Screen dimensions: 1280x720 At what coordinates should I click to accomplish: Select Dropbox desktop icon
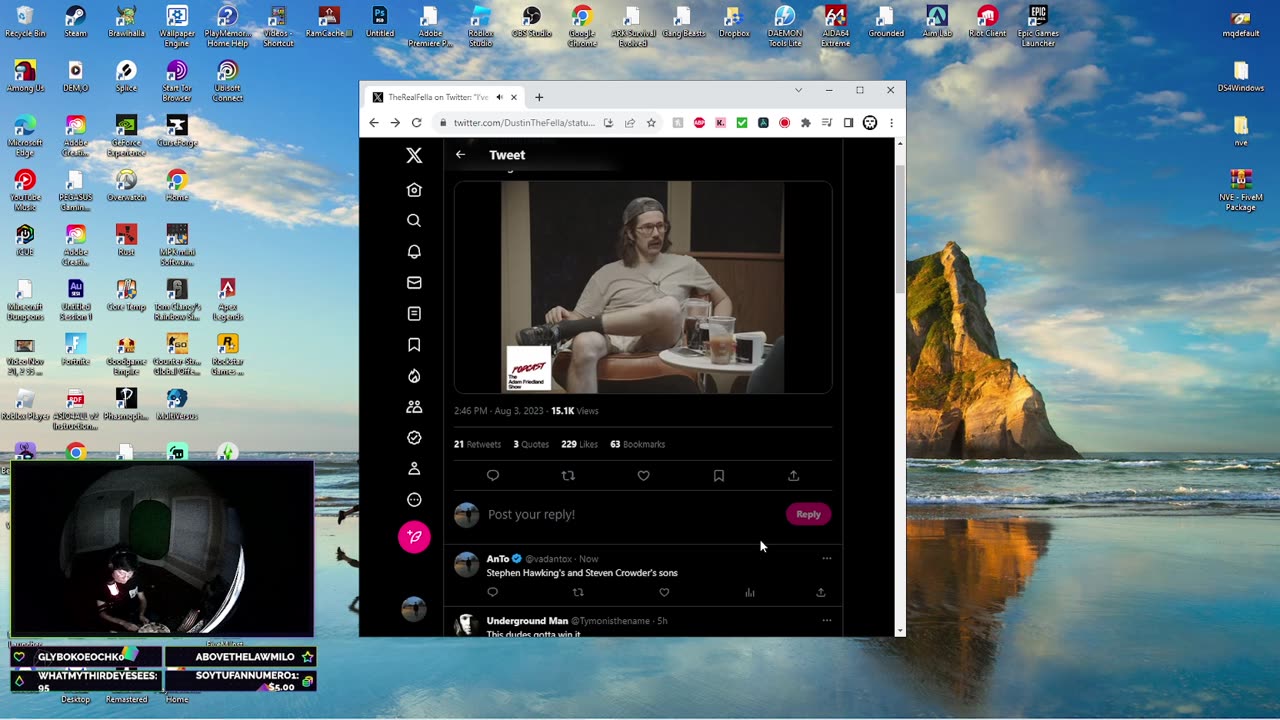tap(734, 22)
